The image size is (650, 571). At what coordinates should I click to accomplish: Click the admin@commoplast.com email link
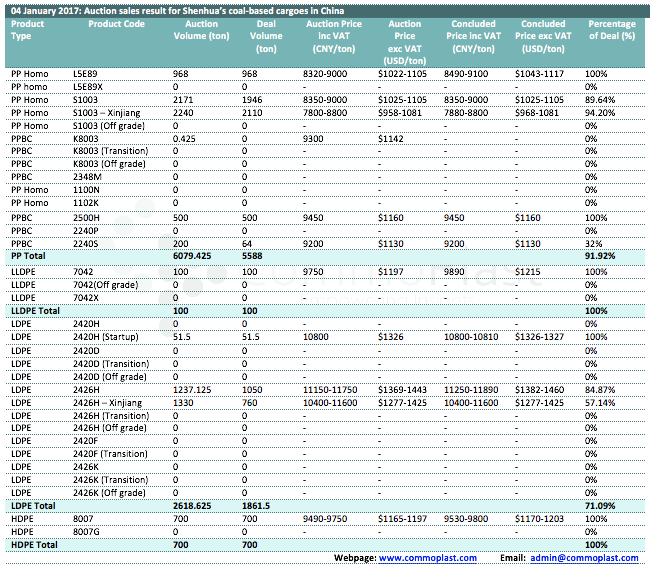point(583,558)
